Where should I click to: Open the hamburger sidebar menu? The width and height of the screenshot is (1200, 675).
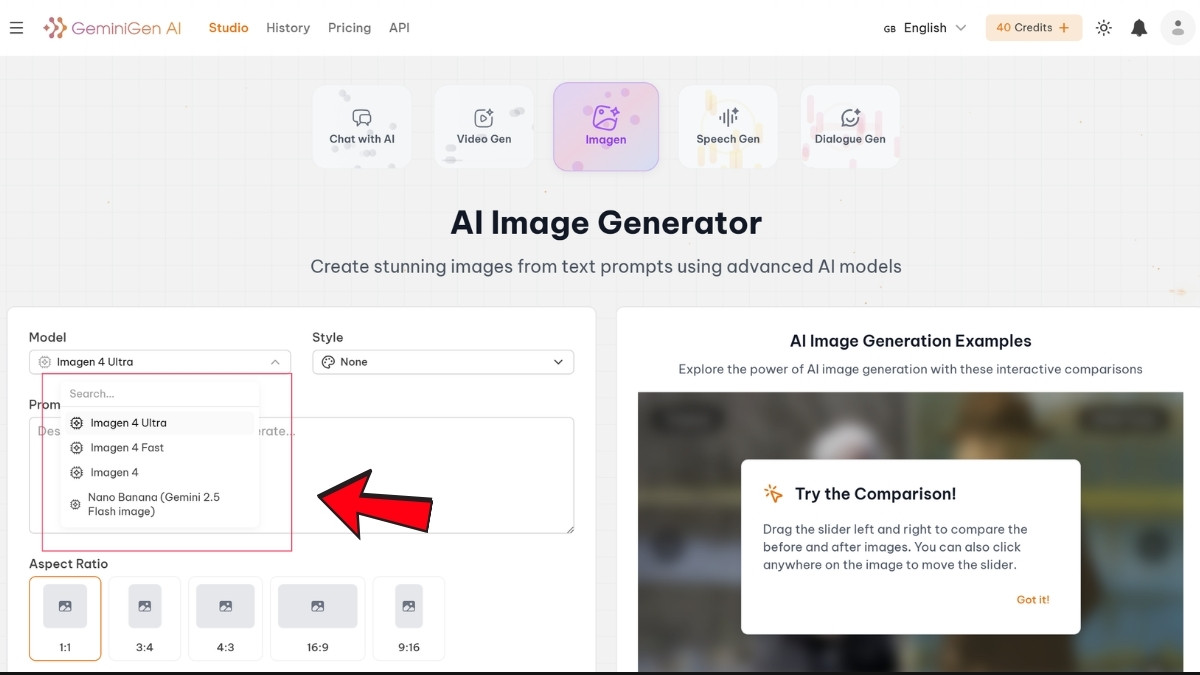[x=16, y=28]
